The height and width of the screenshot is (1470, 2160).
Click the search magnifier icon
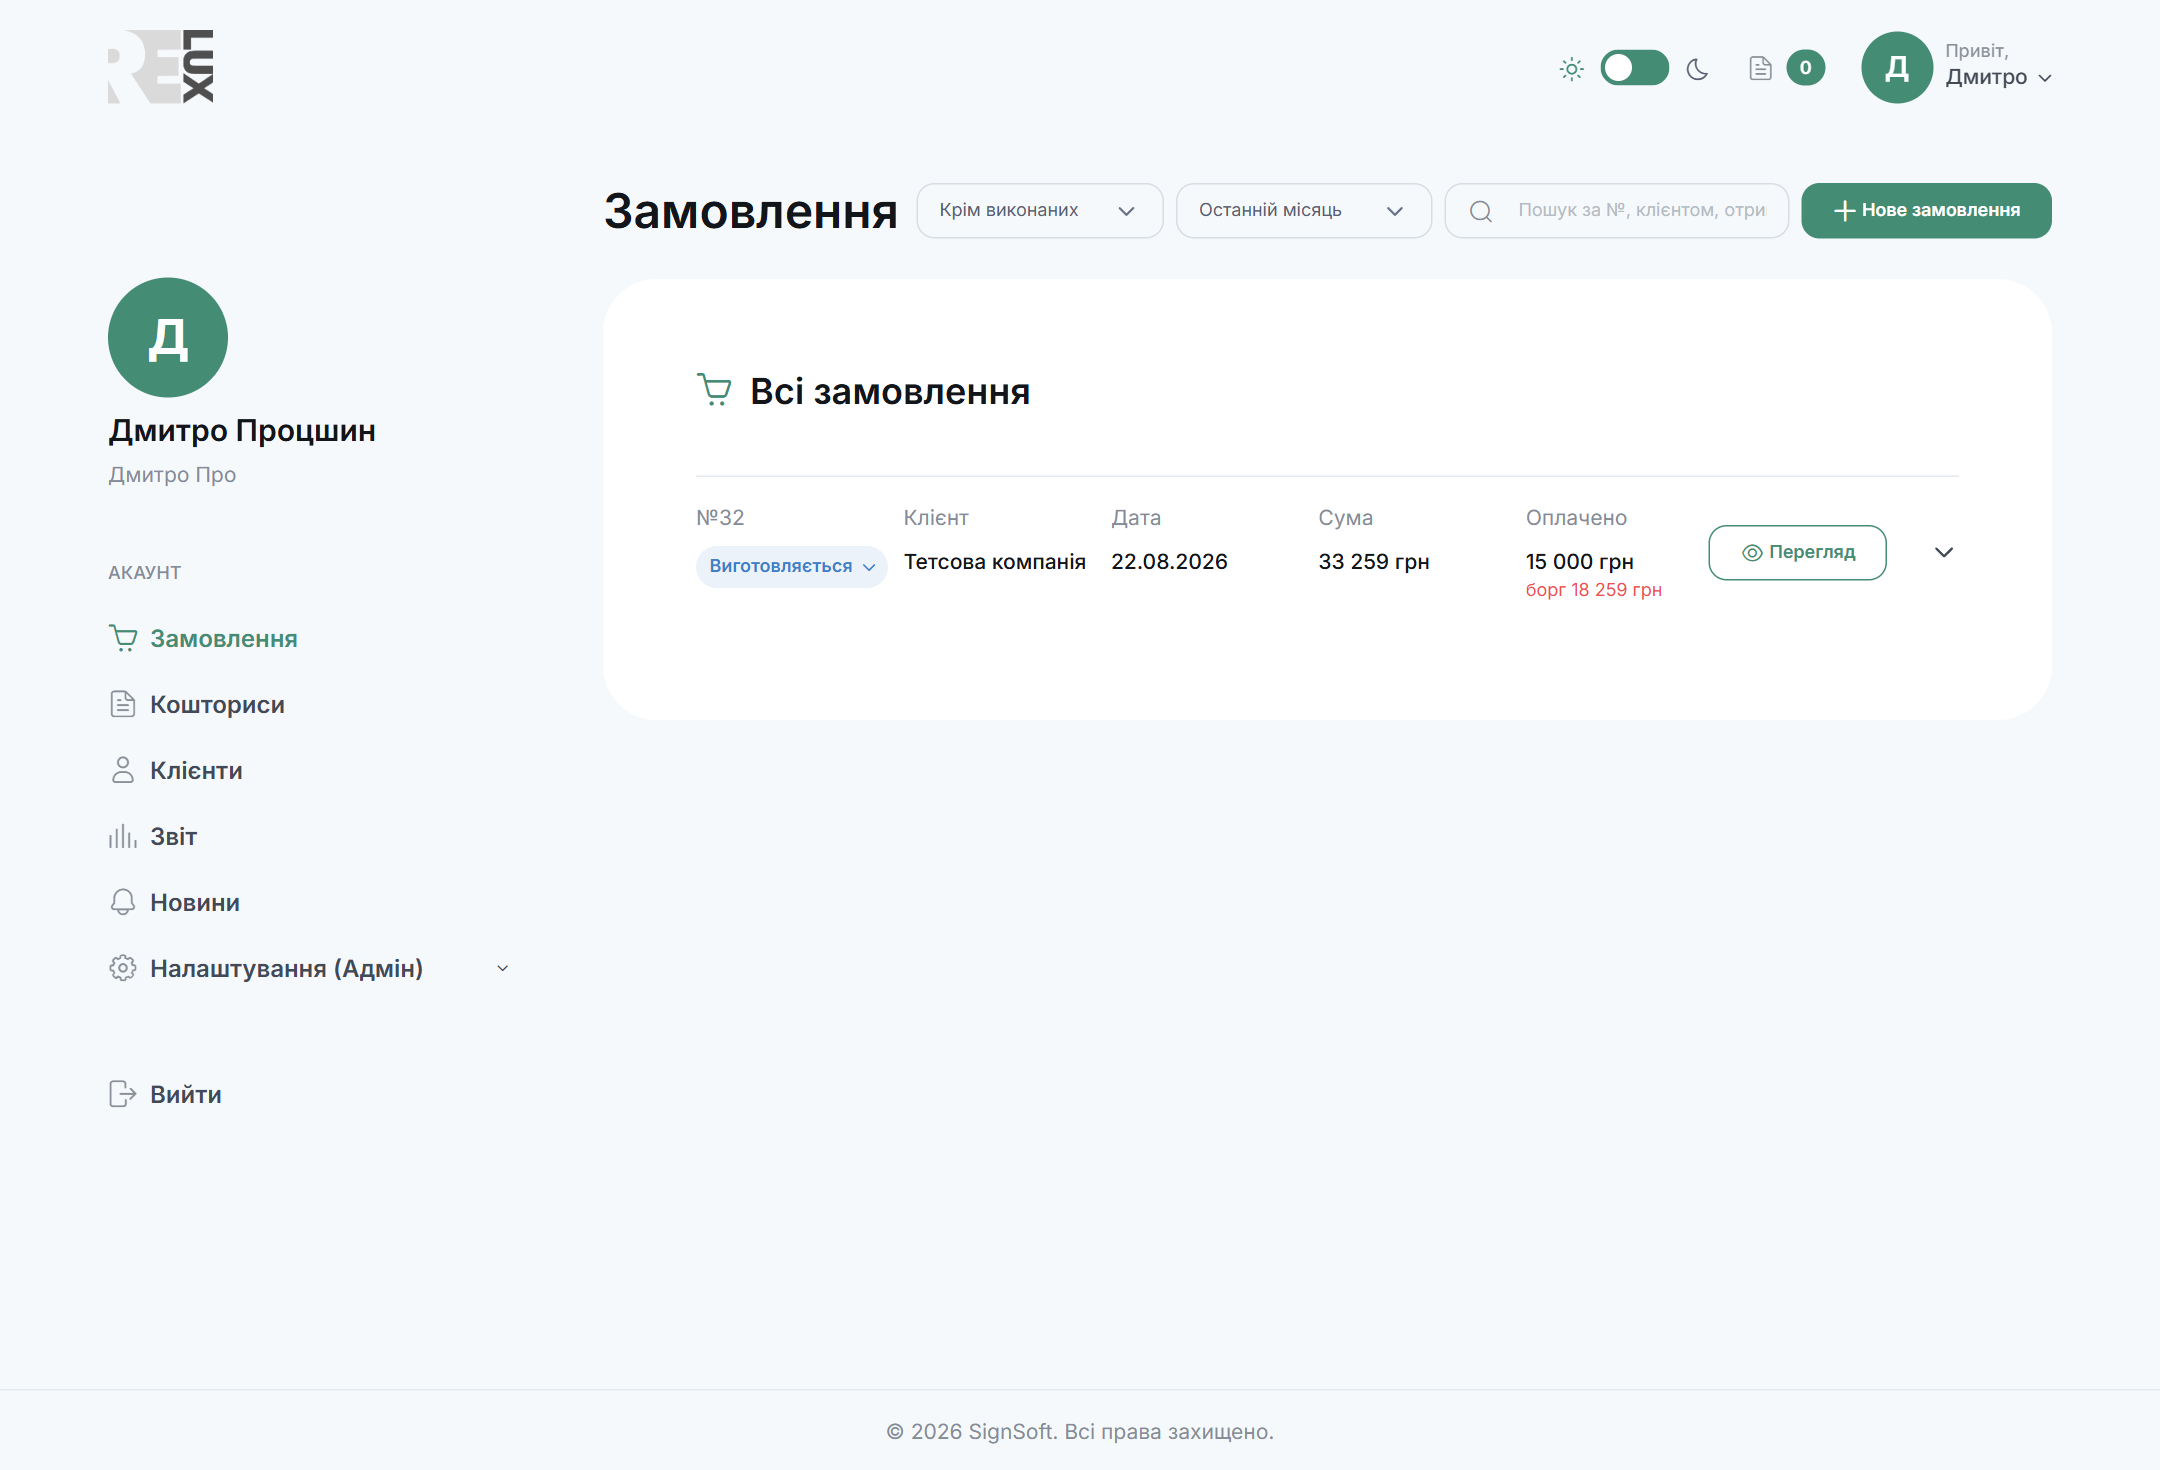click(1481, 211)
